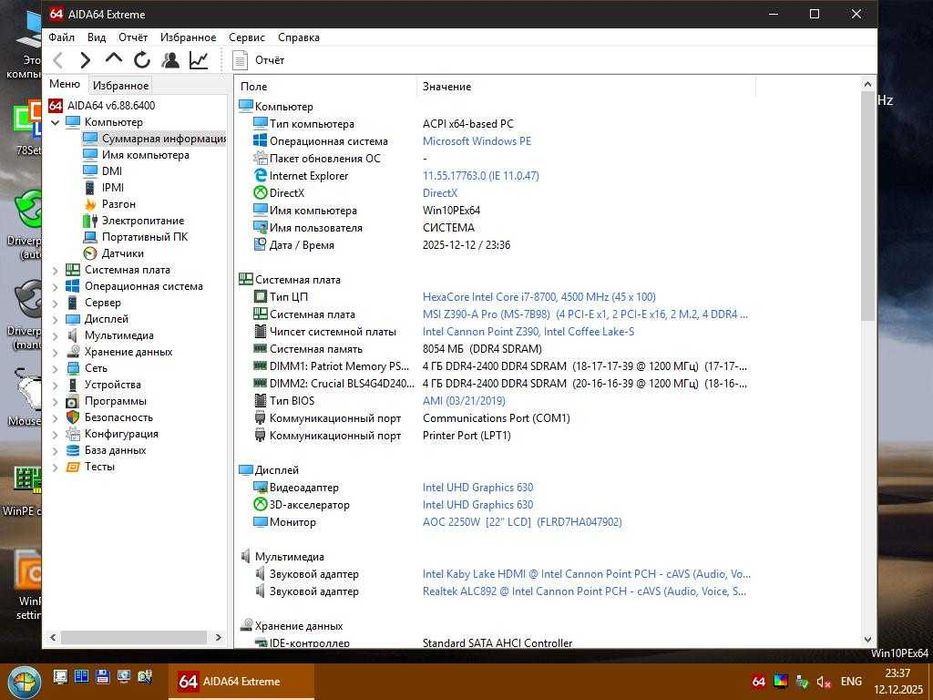Image resolution: width=933 pixels, height=700 pixels.
Task: Click the DirectX value link
Action: click(x=440, y=193)
